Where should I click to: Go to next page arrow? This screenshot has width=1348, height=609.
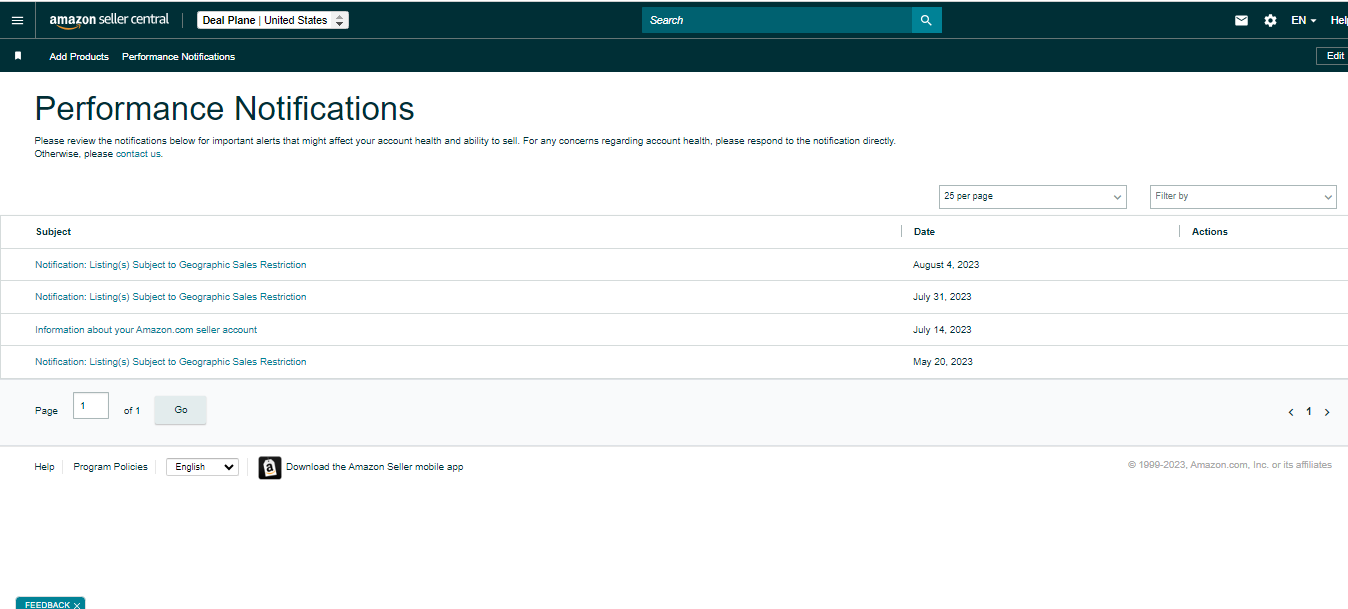coord(1327,412)
